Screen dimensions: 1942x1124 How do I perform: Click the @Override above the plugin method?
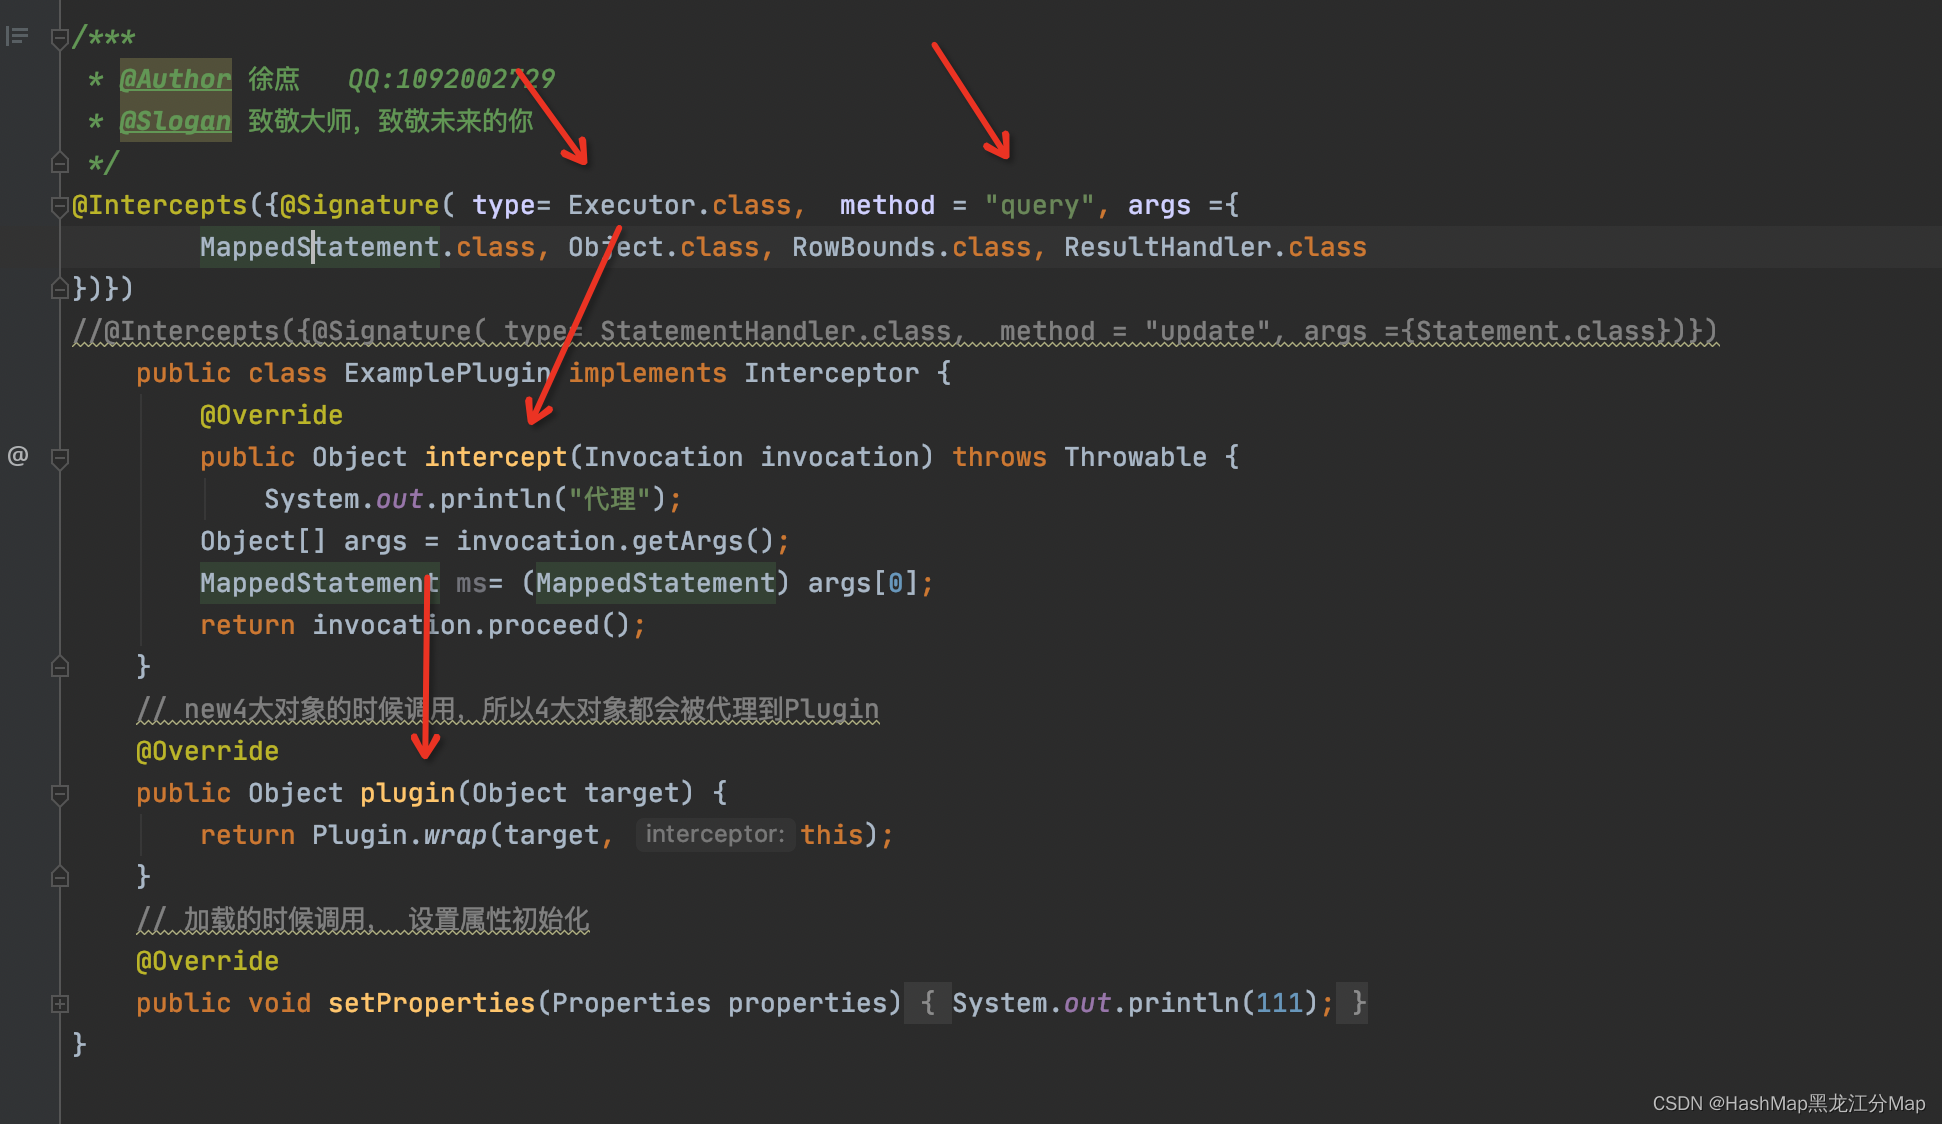click(x=207, y=751)
